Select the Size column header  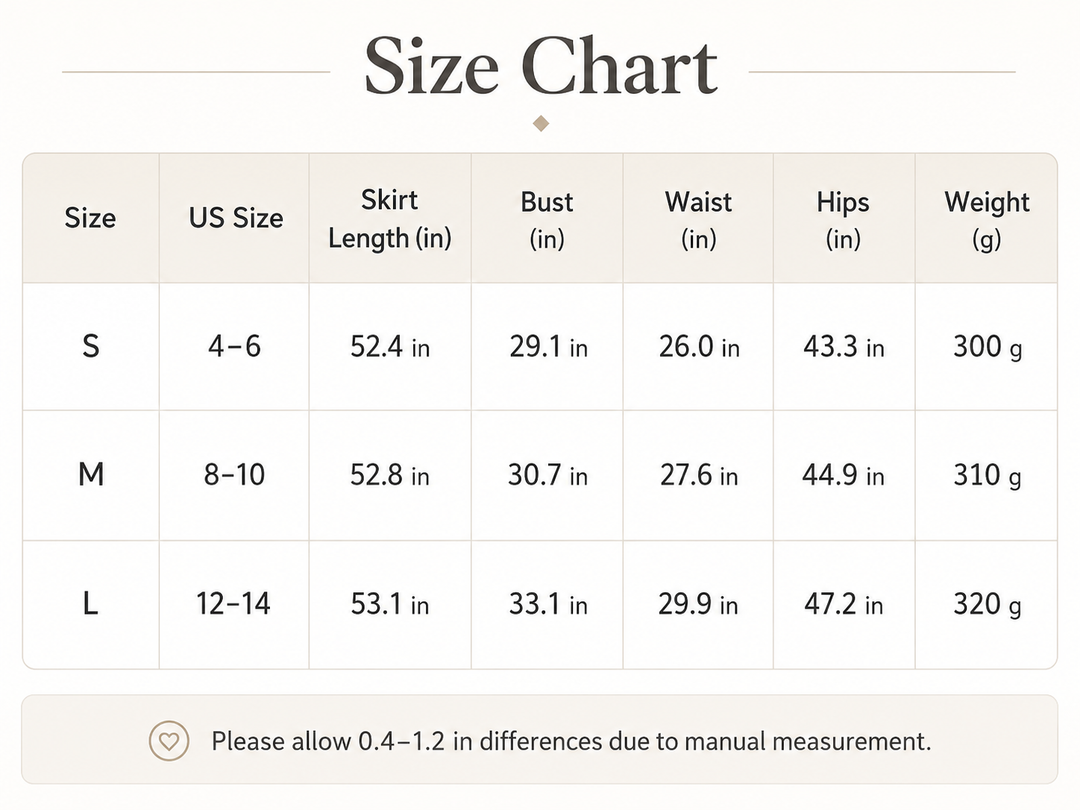click(x=90, y=218)
